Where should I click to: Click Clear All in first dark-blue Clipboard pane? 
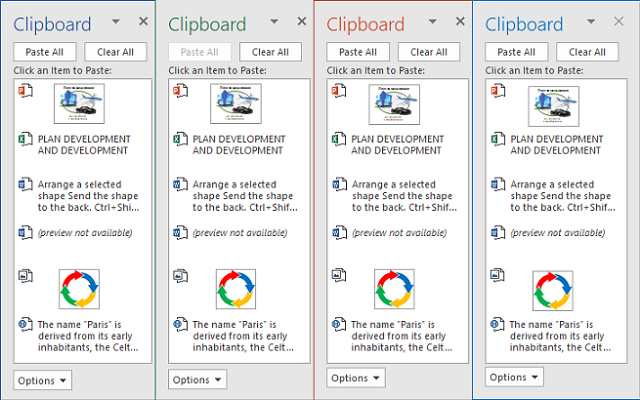pyautogui.click(x=116, y=52)
